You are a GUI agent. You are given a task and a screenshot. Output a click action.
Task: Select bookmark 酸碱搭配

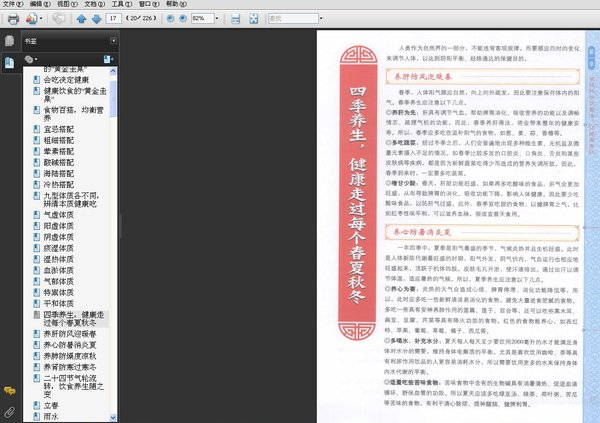pos(59,162)
